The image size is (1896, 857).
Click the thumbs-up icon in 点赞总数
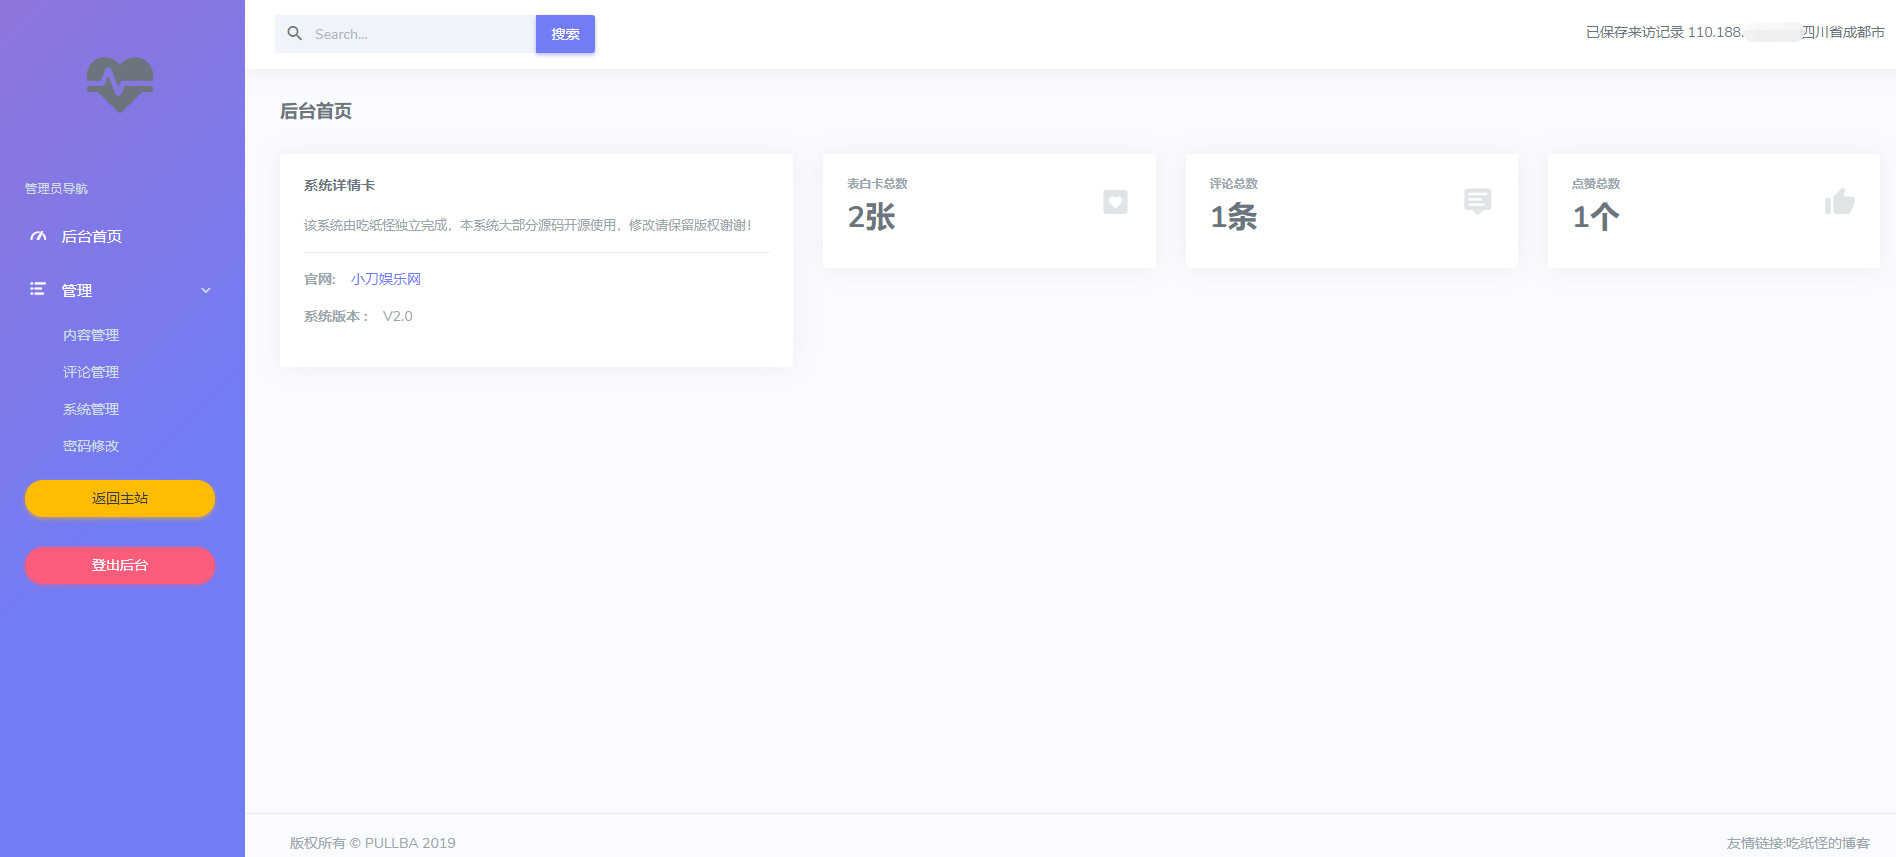coord(1839,202)
